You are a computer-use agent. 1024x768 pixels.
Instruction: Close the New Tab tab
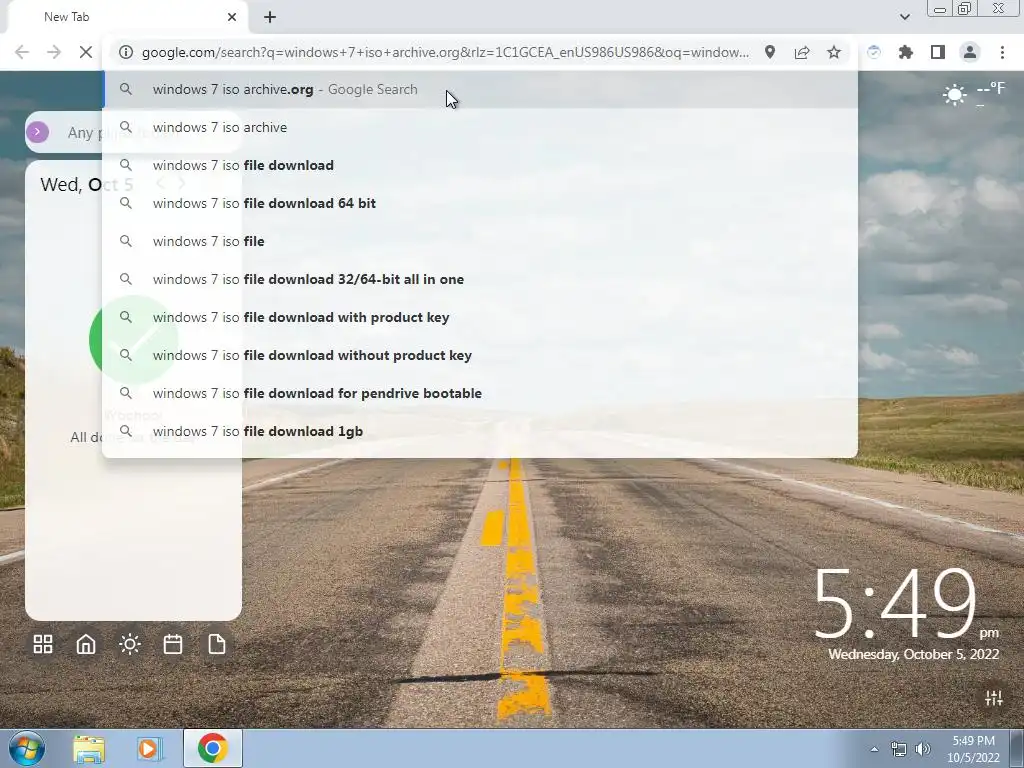tap(232, 17)
